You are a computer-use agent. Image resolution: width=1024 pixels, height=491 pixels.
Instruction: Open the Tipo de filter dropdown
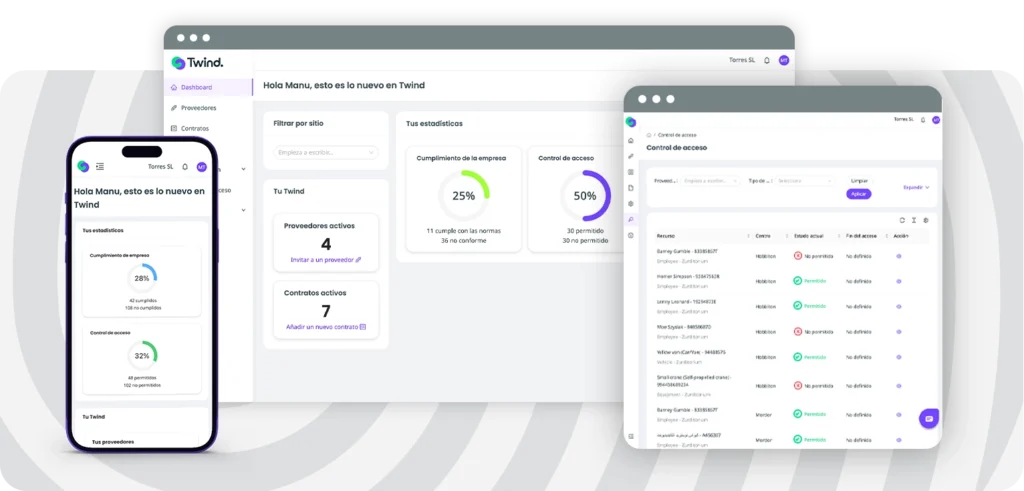[x=805, y=181]
